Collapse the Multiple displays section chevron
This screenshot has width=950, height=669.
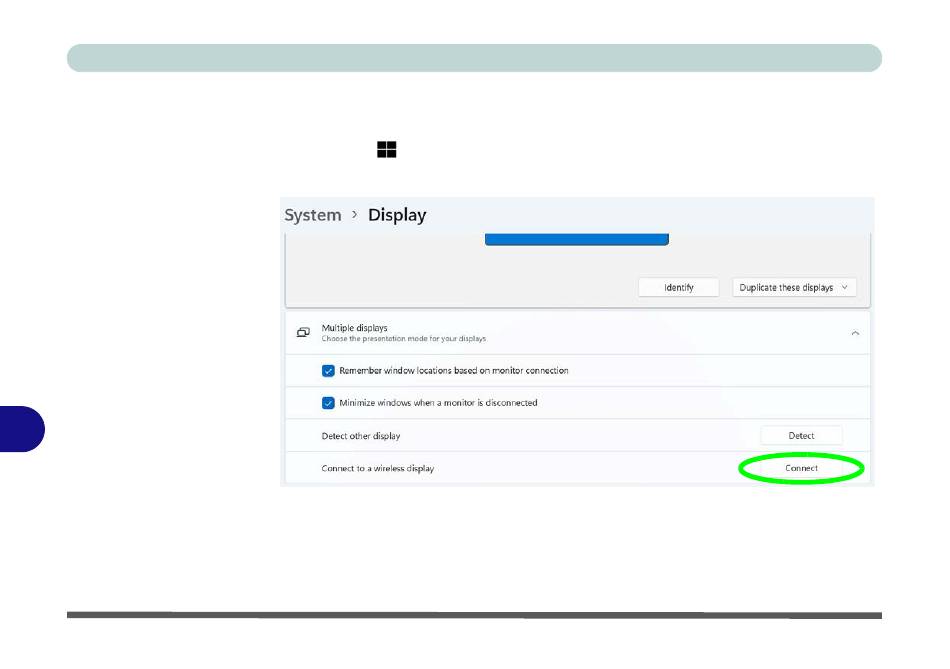(854, 333)
